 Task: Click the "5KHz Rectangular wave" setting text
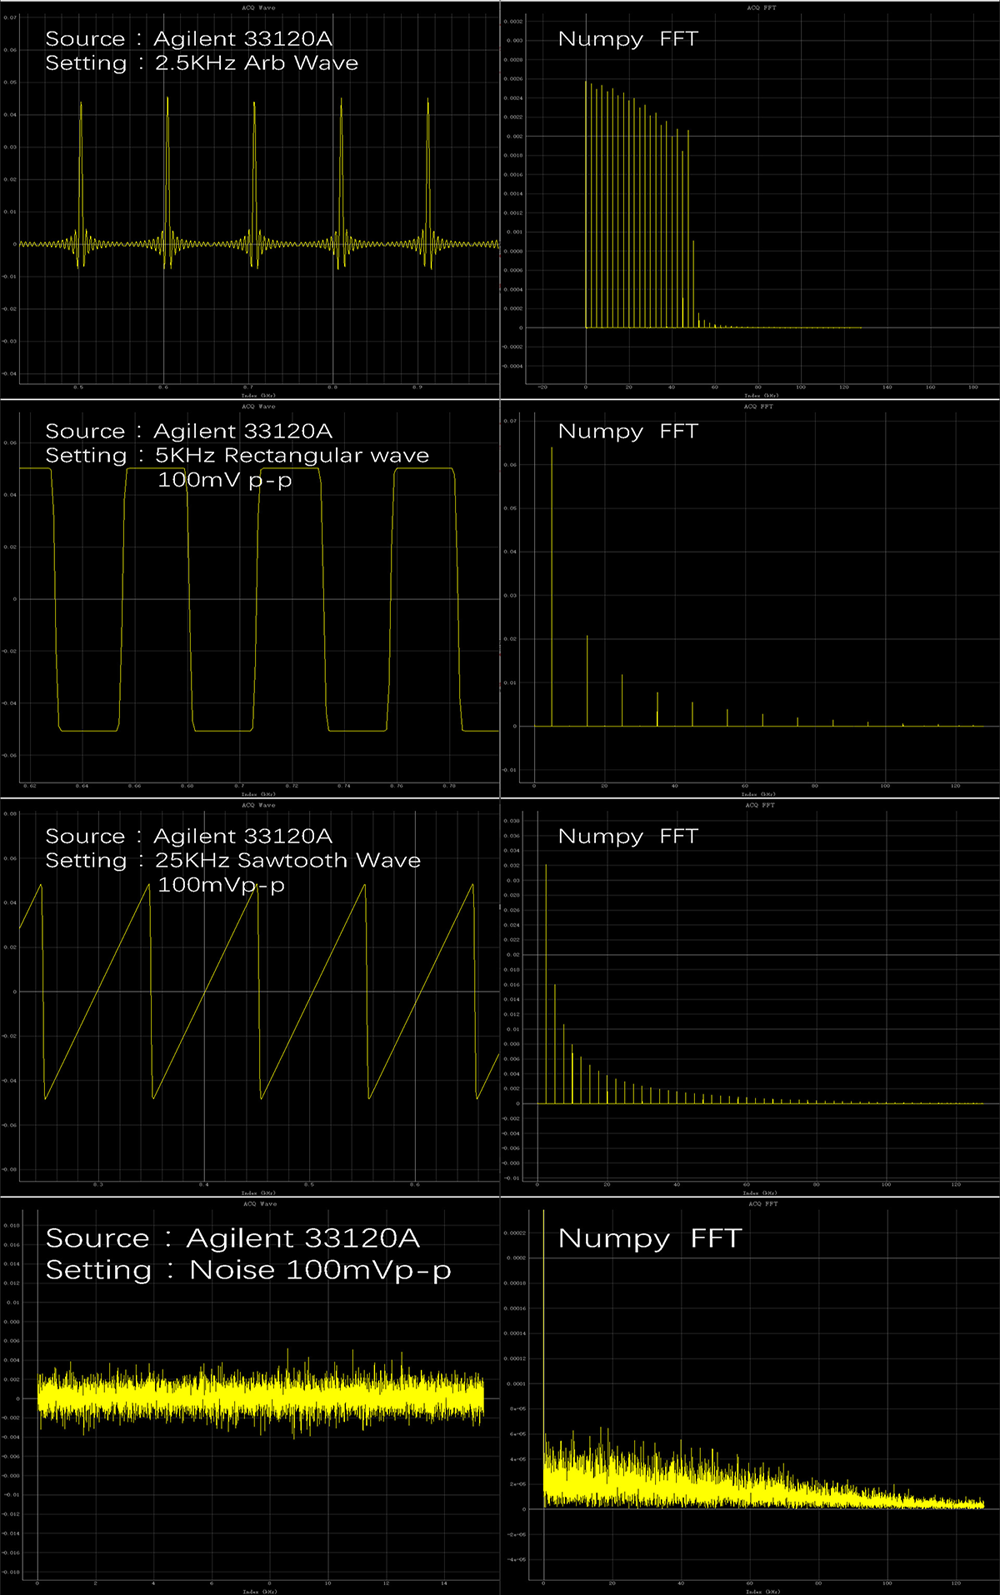(x=291, y=455)
